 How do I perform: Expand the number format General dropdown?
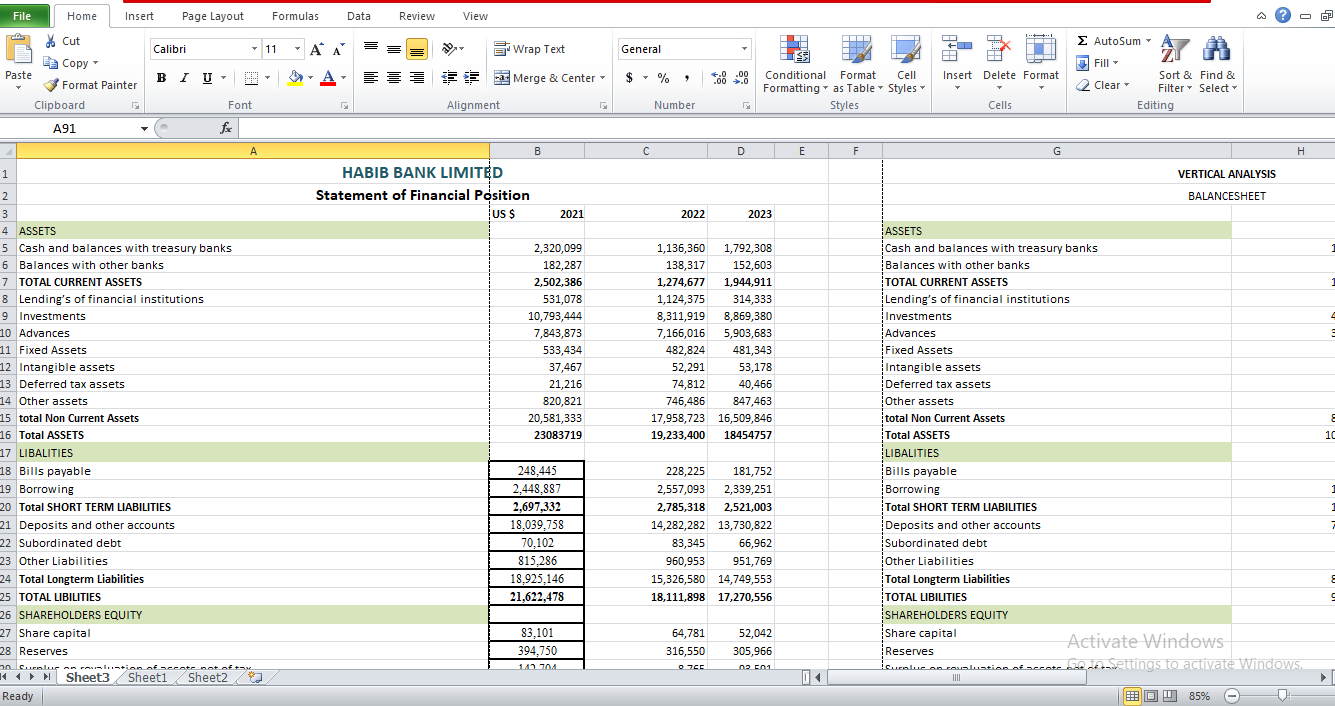[744, 49]
